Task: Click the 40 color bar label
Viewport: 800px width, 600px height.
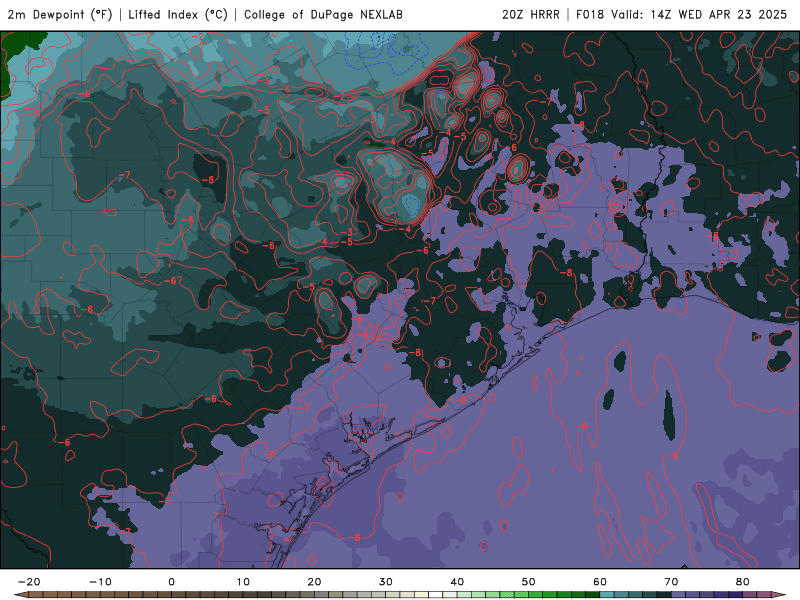Action: (x=457, y=582)
